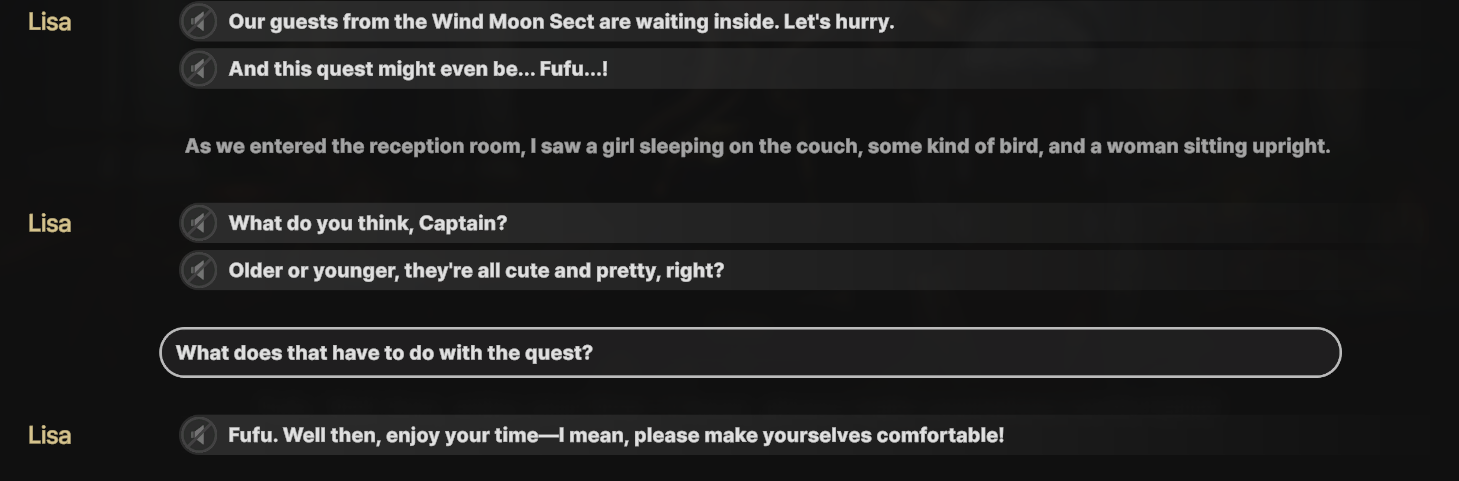
Task: Play audio for "What do you think, Captain?"
Action: (199, 223)
